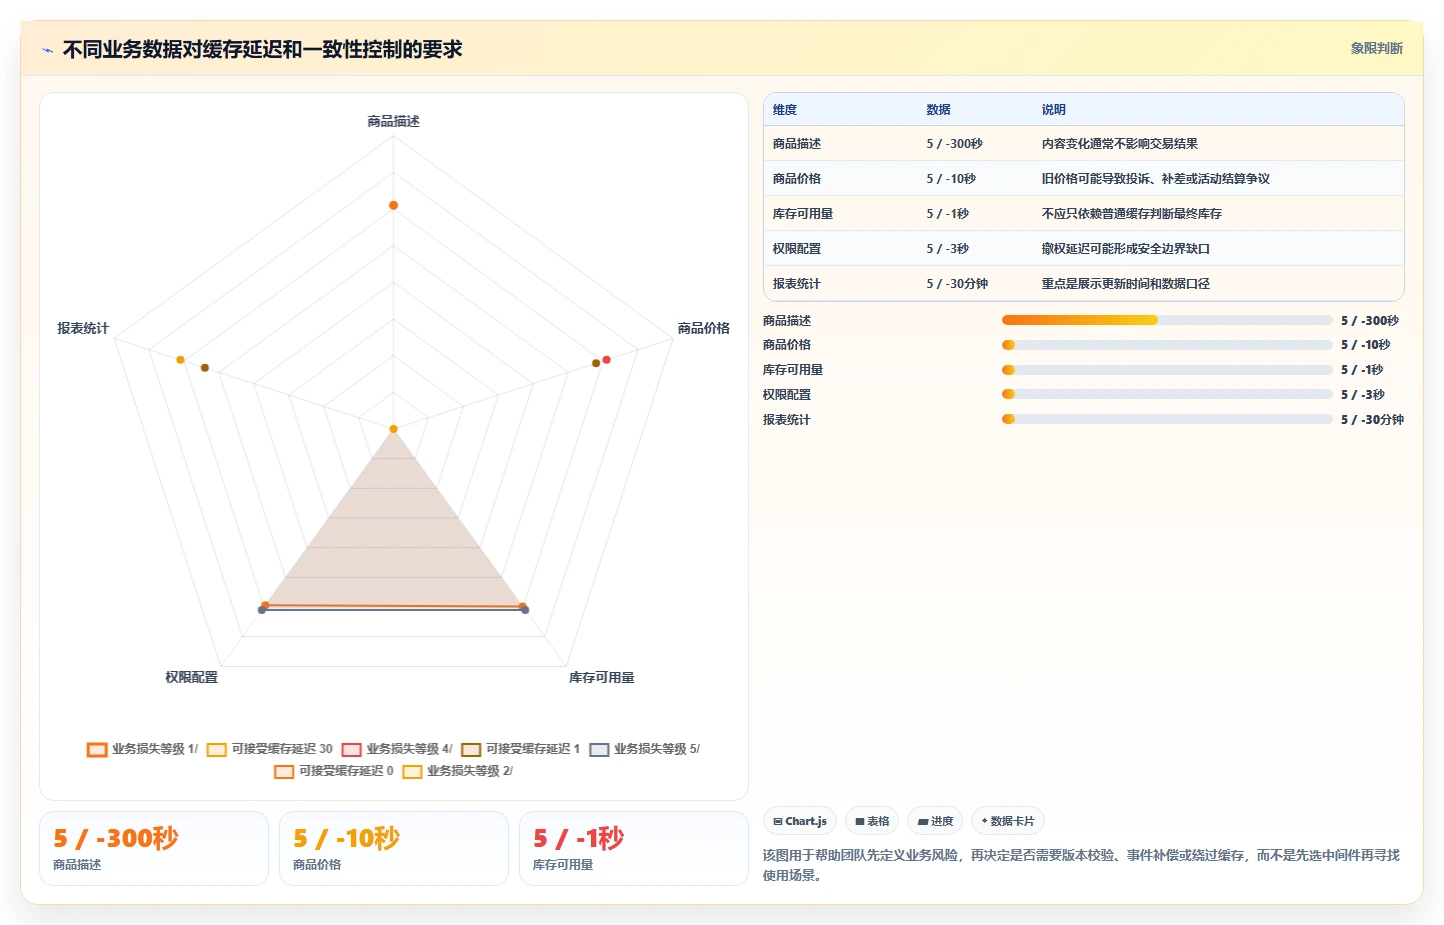Click the 说明 column header
Screen dimensions: 1444x925
[1053, 110]
